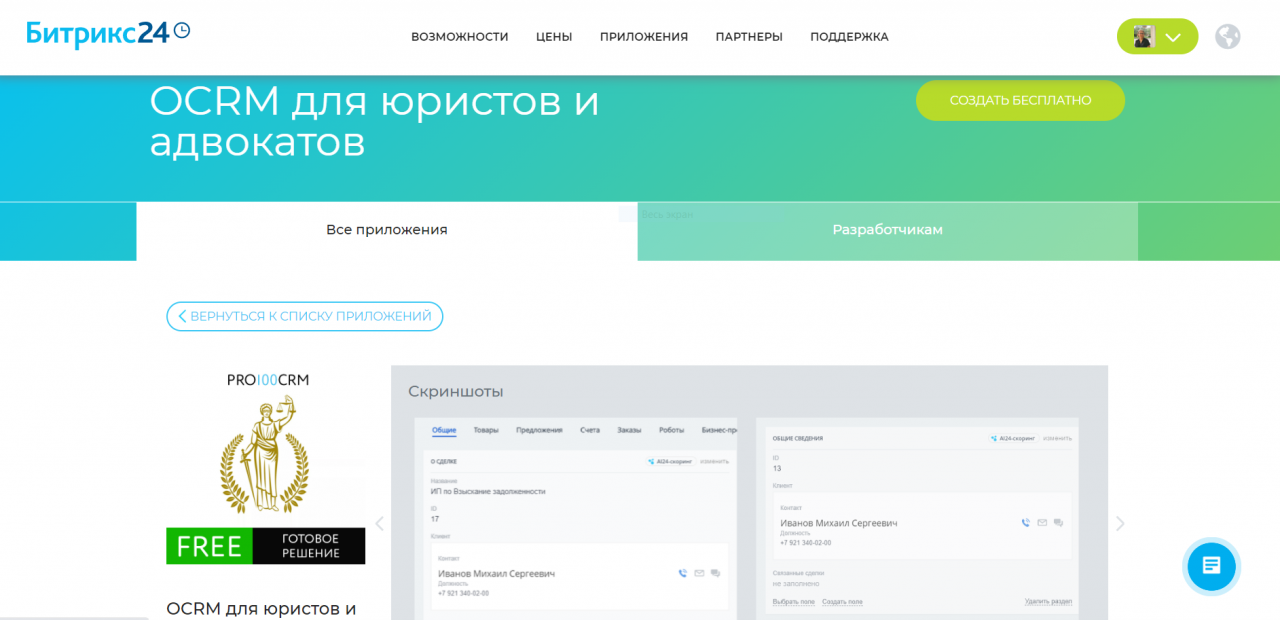Click the banner title OCRM для юристов и адвокатов
The width and height of the screenshot is (1280, 620).
tap(375, 121)
